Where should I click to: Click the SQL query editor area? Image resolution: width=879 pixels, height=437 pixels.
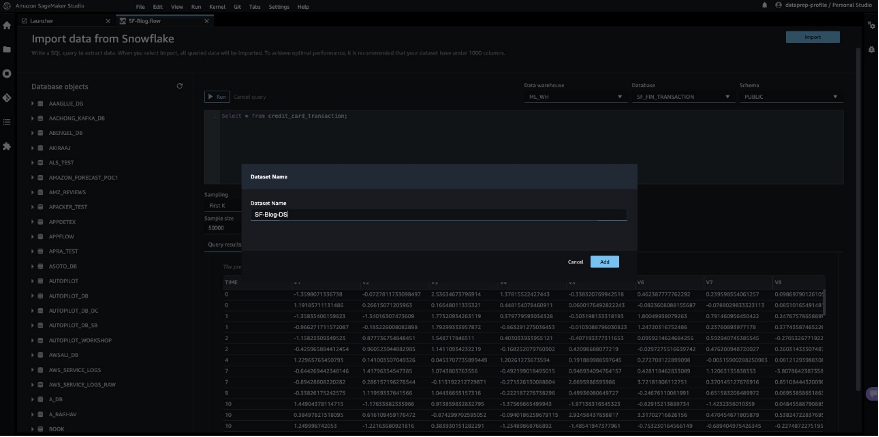524,147
